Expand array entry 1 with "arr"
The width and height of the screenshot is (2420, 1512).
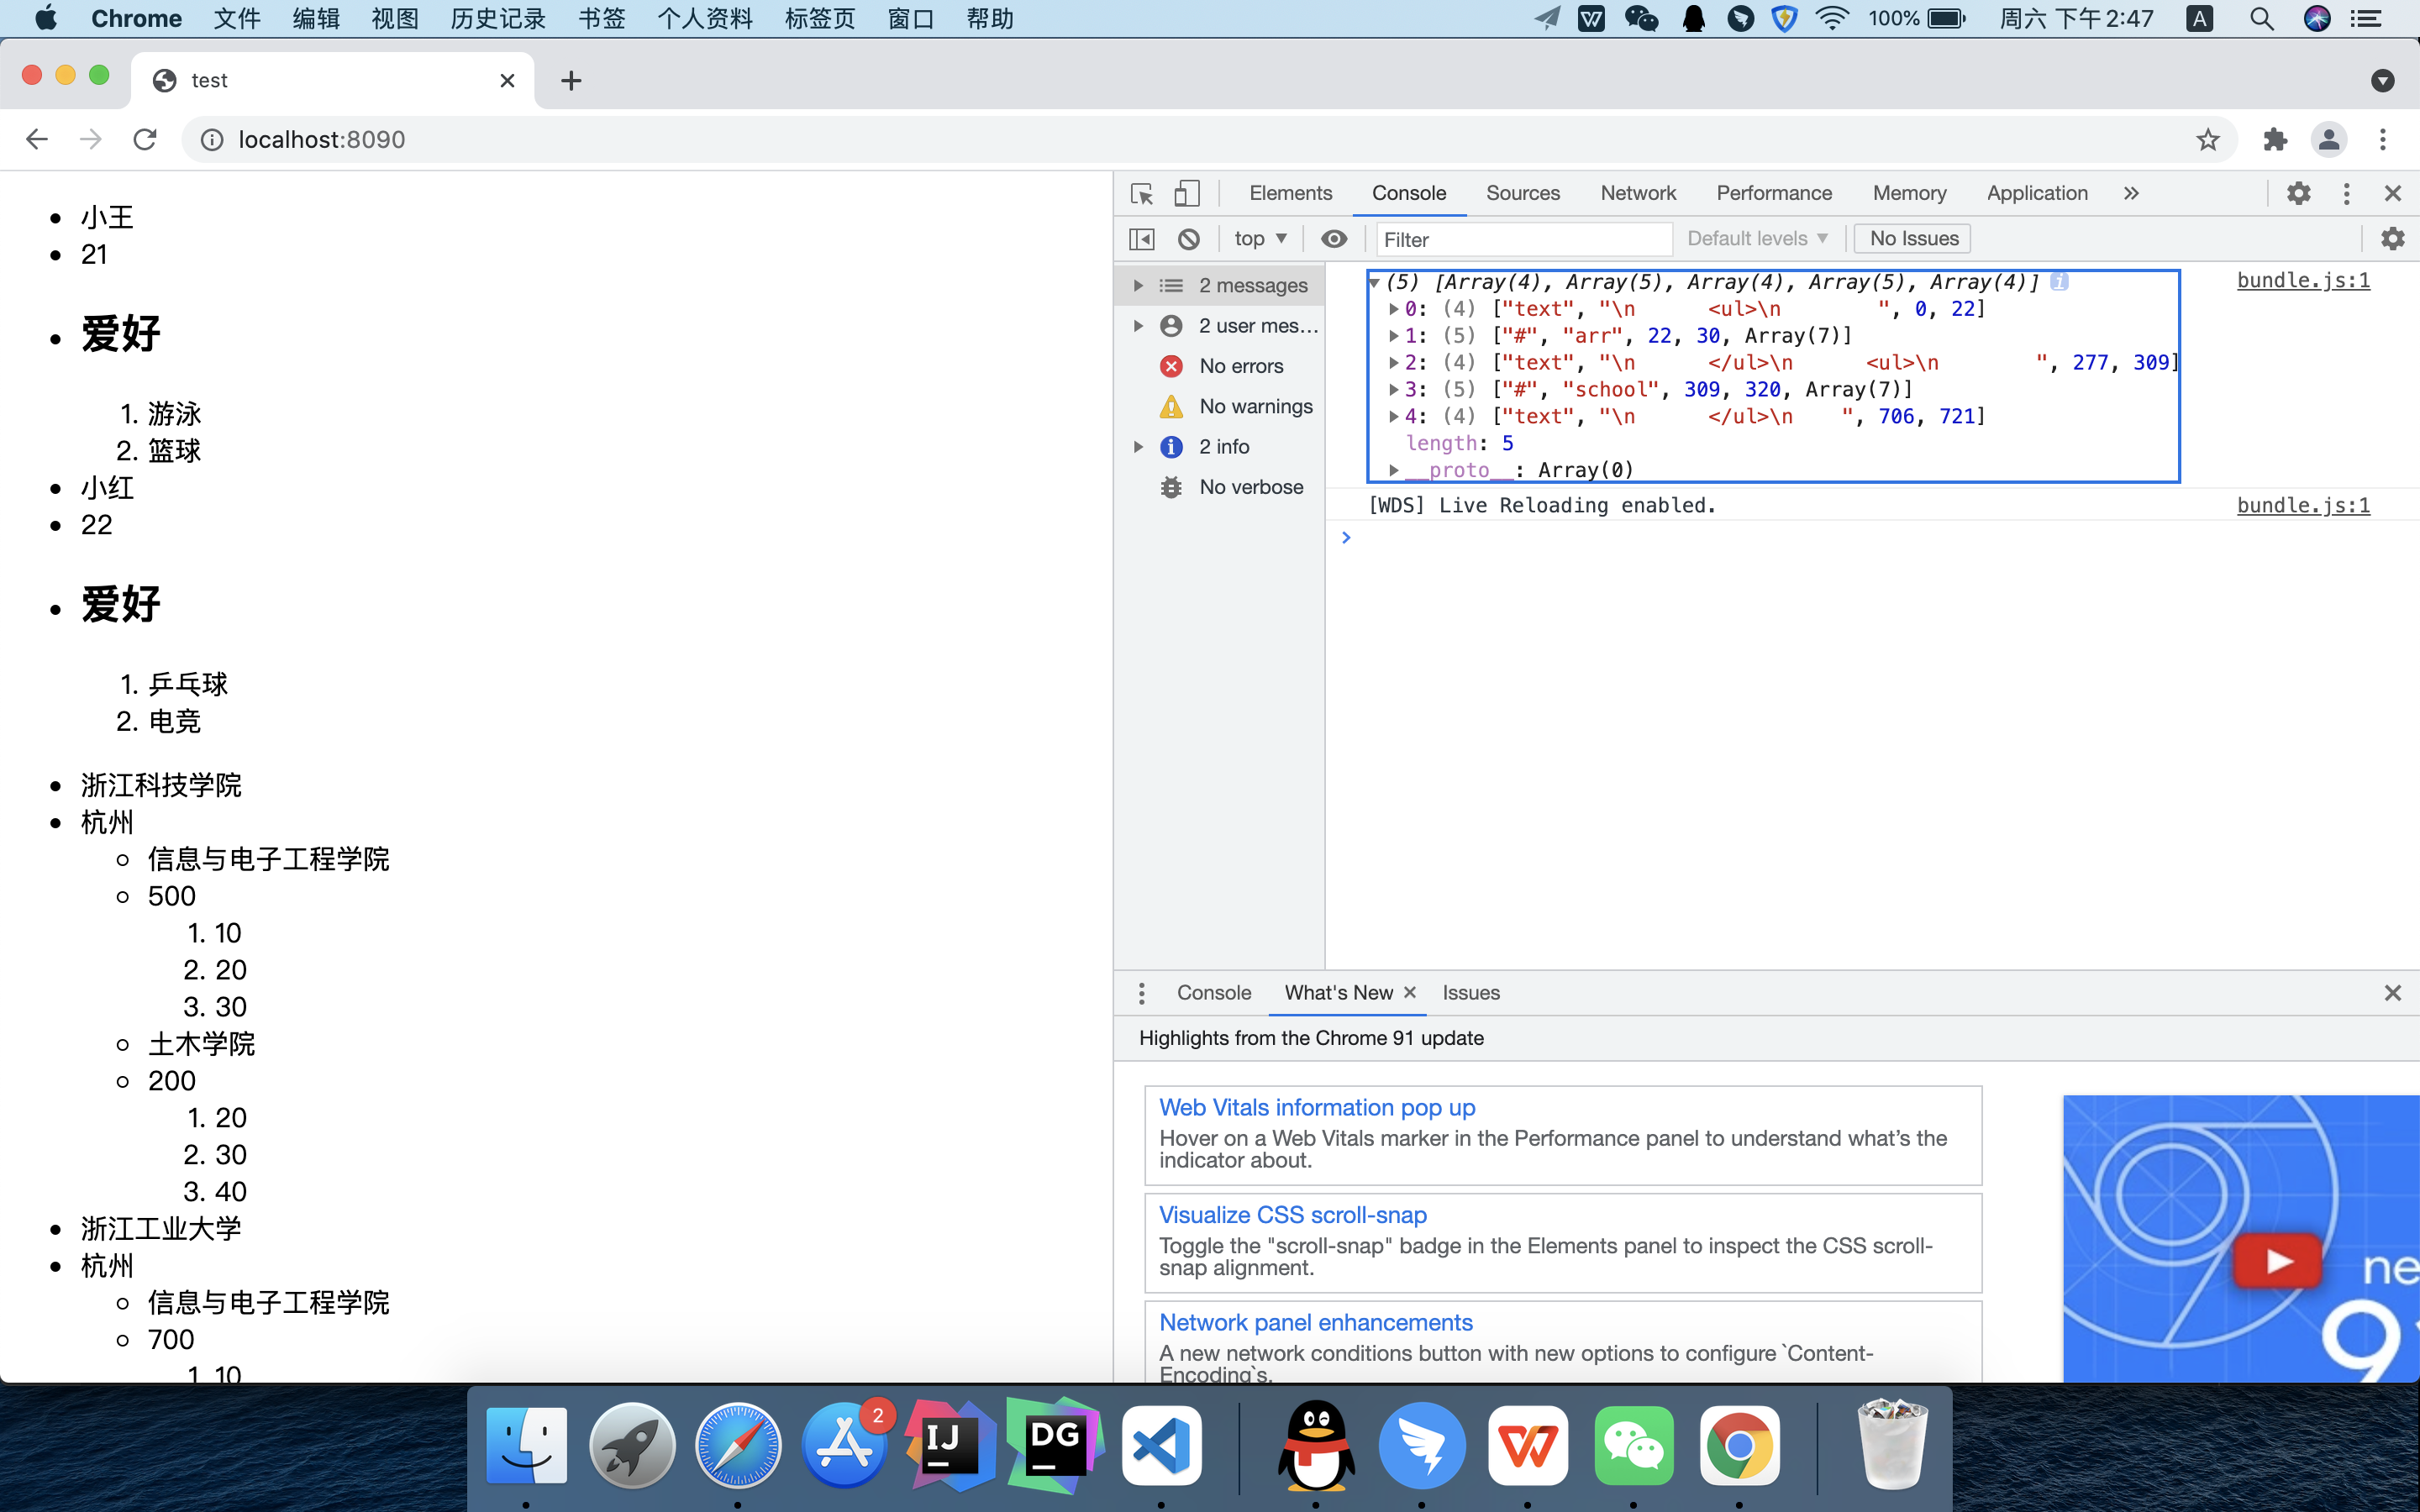coord(1393,336)
